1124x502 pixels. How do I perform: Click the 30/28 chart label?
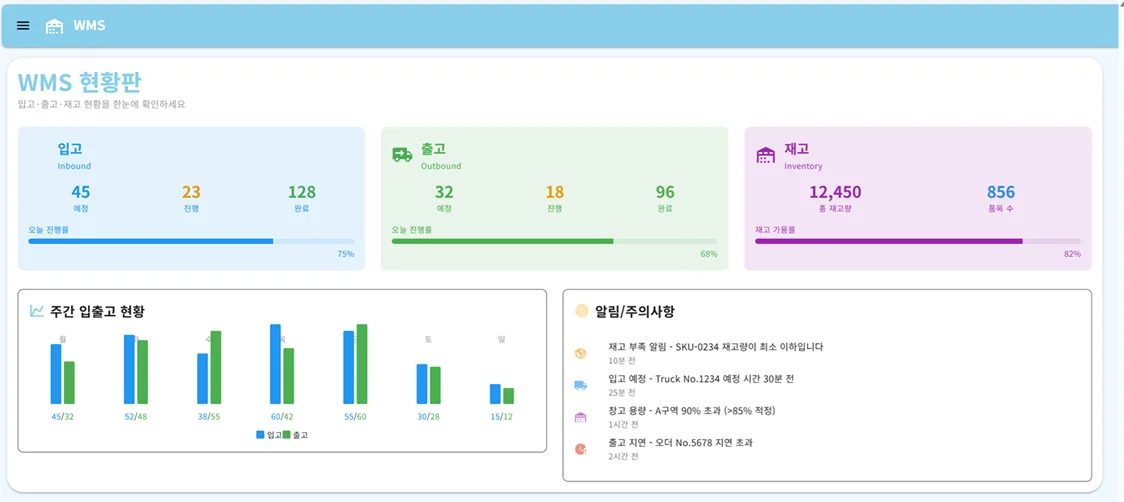[x=429, y=417]
